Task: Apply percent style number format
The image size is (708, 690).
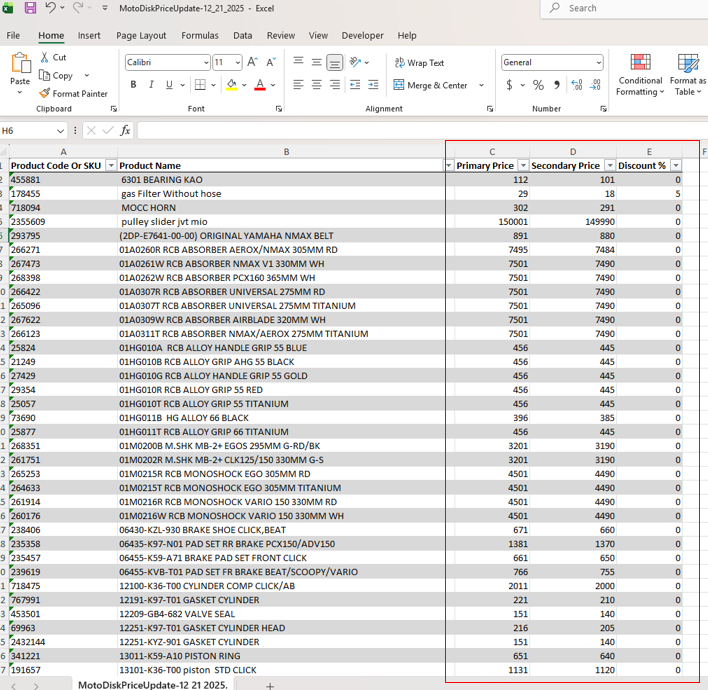Action: coord(538,86)
